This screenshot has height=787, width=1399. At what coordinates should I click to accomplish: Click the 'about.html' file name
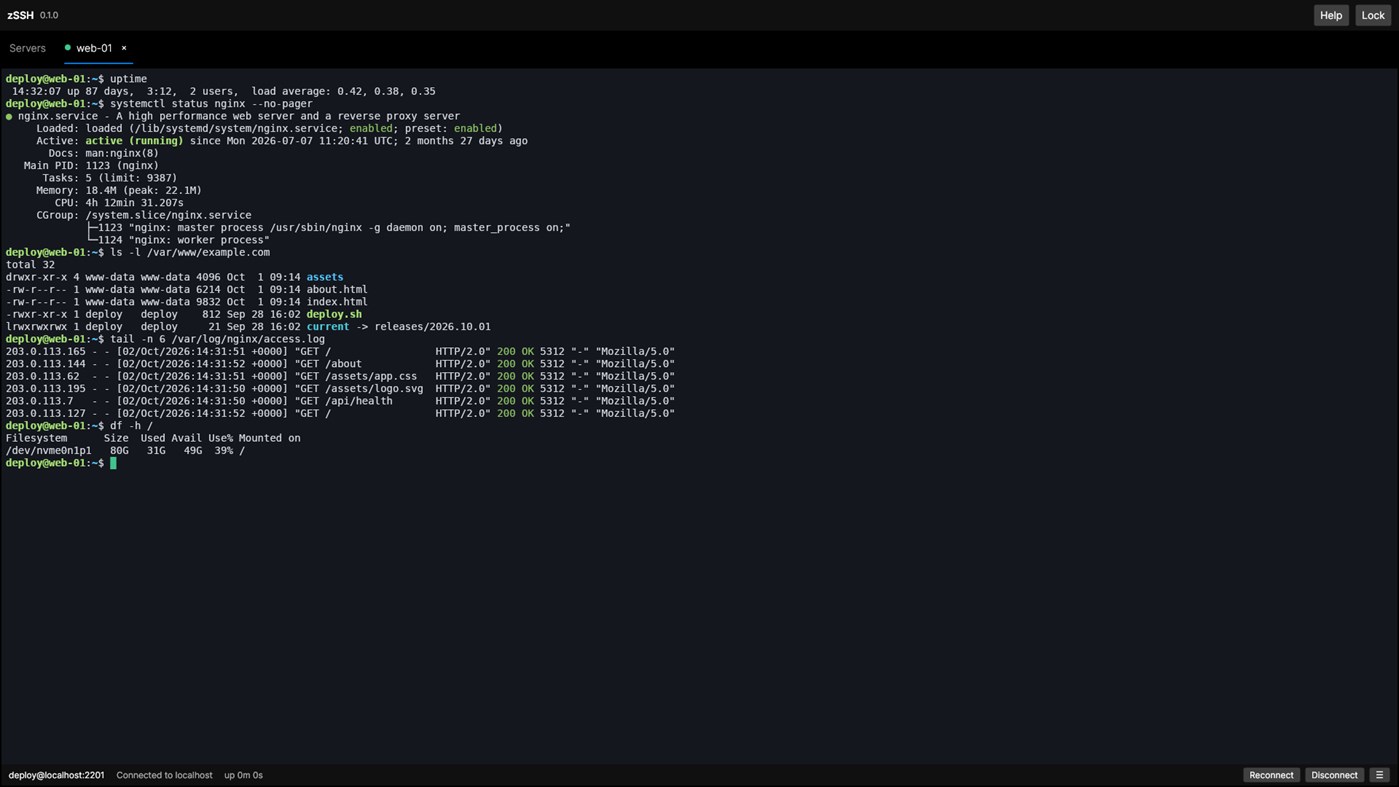[x=337, y=289]
